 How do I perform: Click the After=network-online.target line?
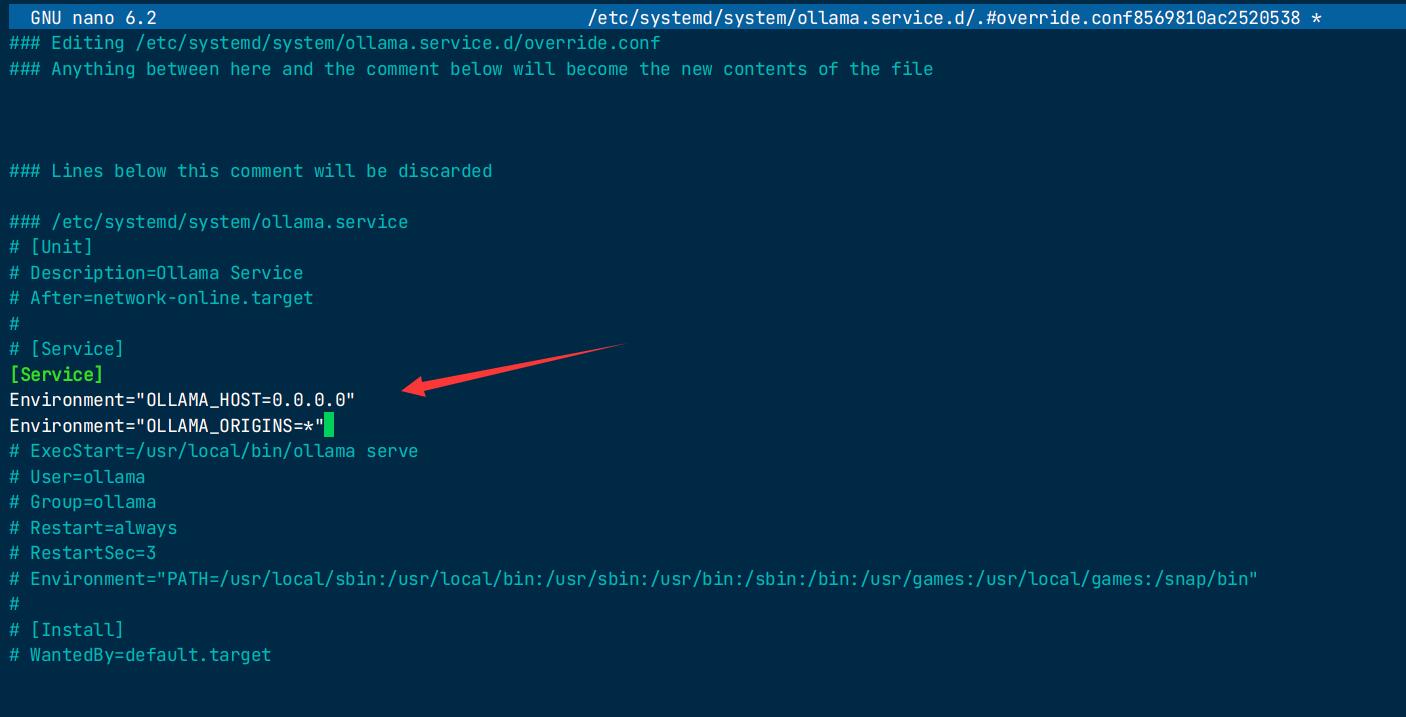161,298
